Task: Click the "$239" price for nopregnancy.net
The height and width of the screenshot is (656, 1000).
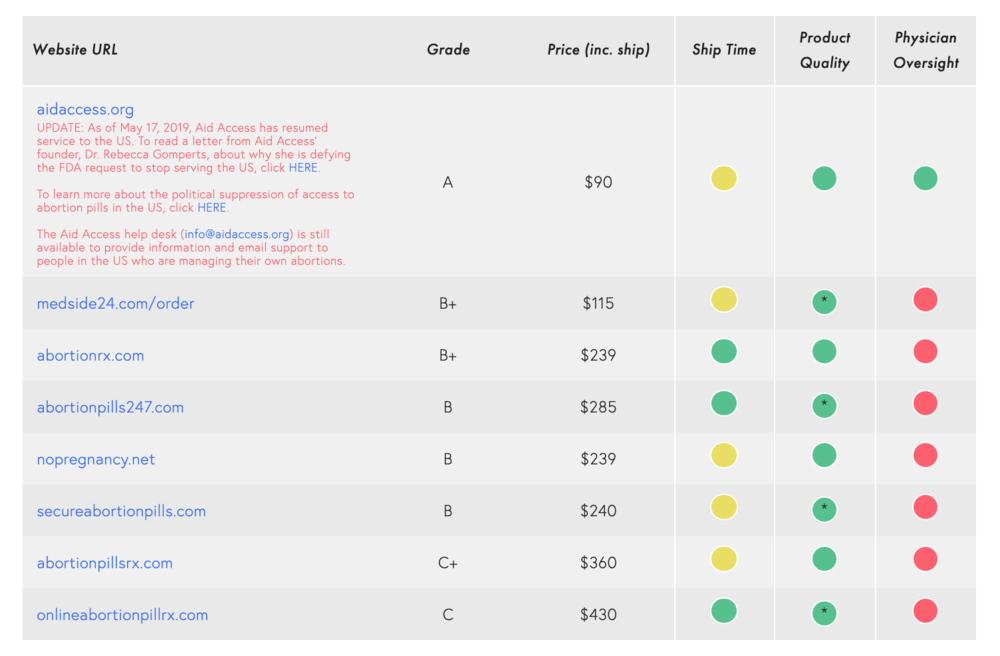Action: coord(598,459)
